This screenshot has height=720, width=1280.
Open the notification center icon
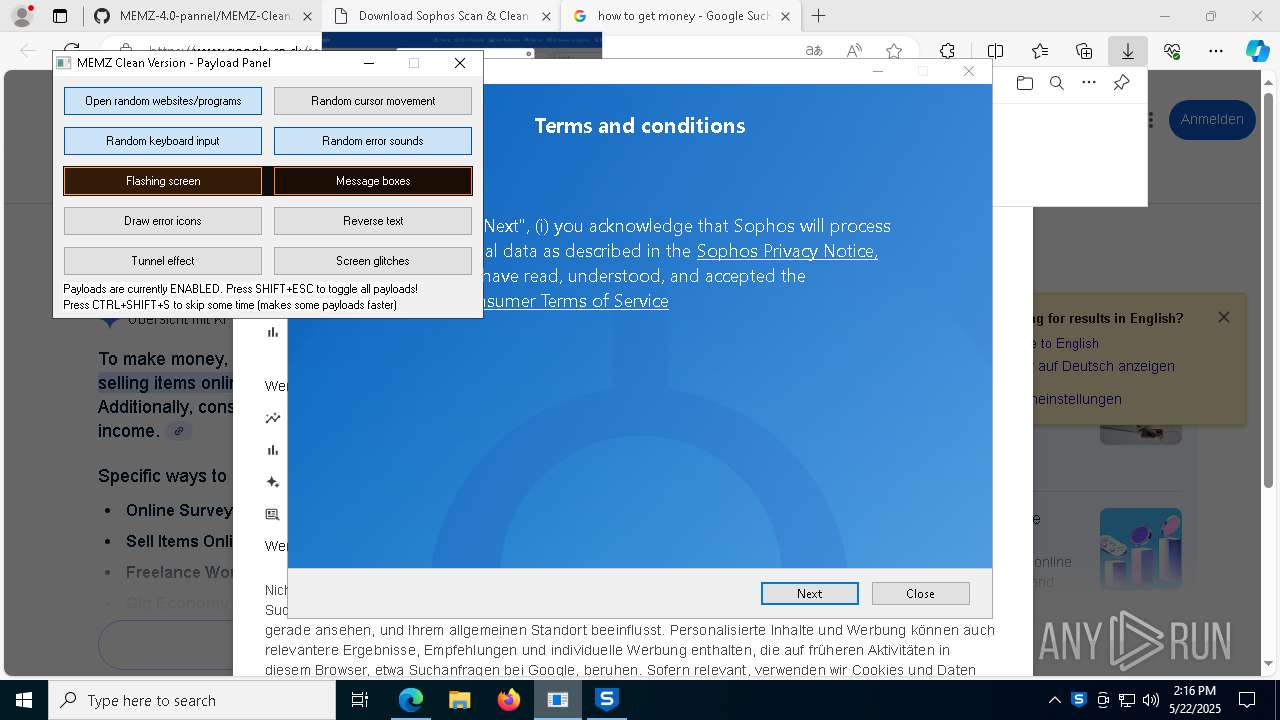1247,701
